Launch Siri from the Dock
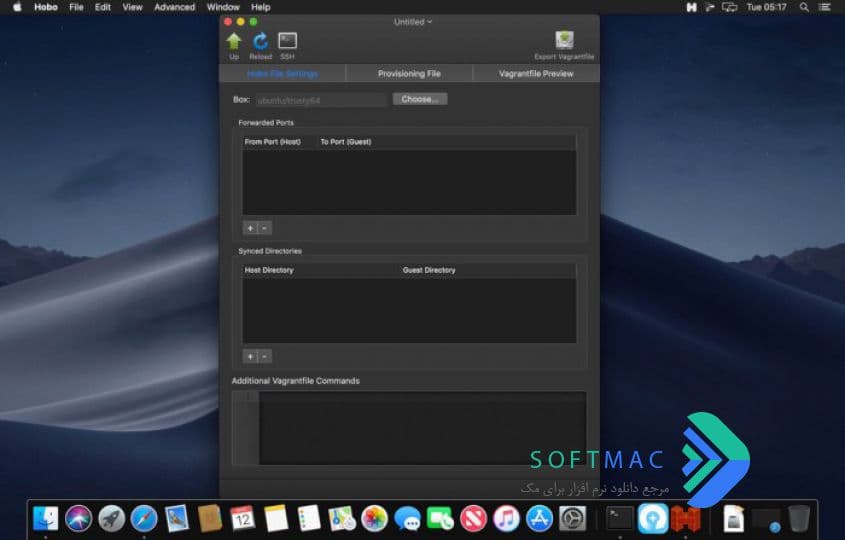Screen dimensions: 845x540 tap(79, 519)
